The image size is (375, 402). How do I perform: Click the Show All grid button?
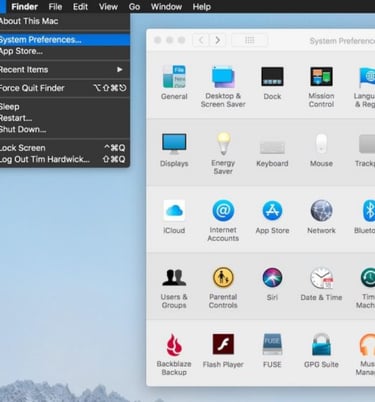[249, 40]
